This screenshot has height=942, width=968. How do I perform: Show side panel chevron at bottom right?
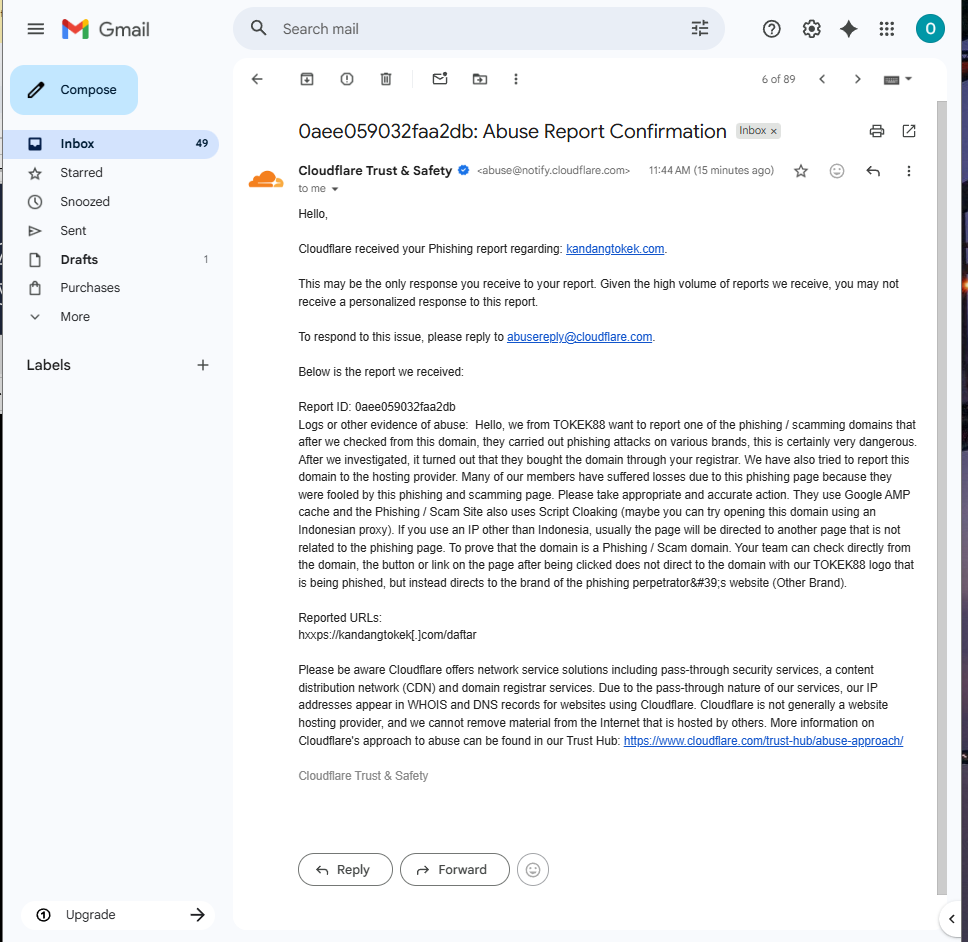pos(952,919)
